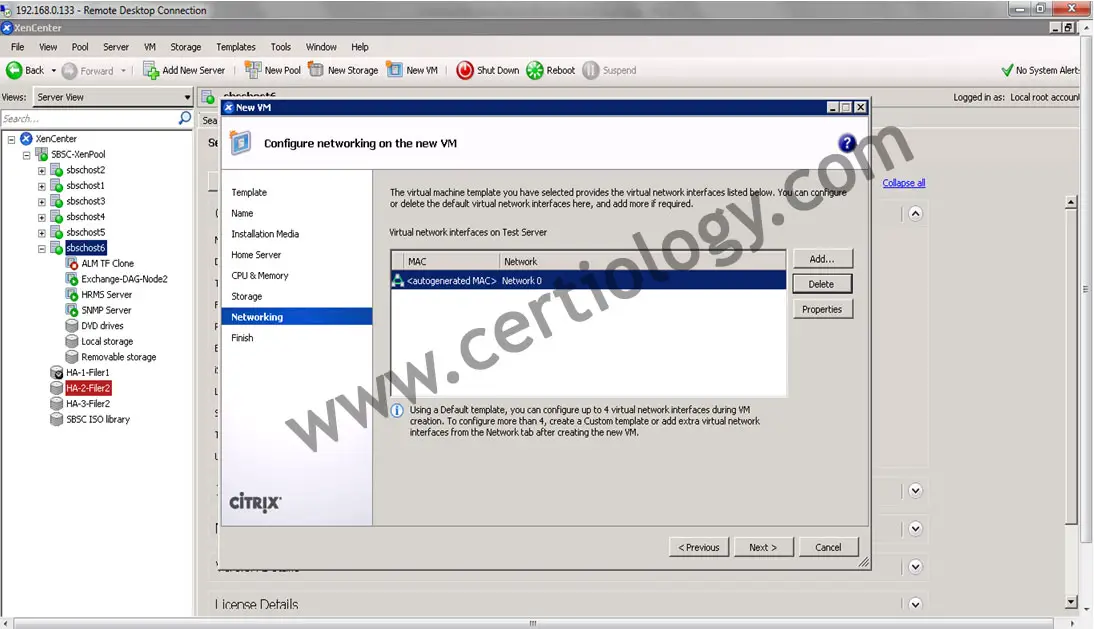Open the Templates menu

tap(236, 47)
